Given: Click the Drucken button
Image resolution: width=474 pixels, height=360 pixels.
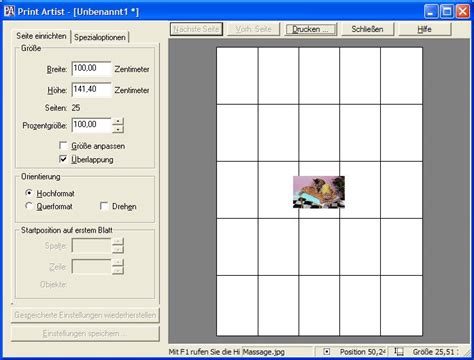Looking at the screenshot, I should 311,29.
